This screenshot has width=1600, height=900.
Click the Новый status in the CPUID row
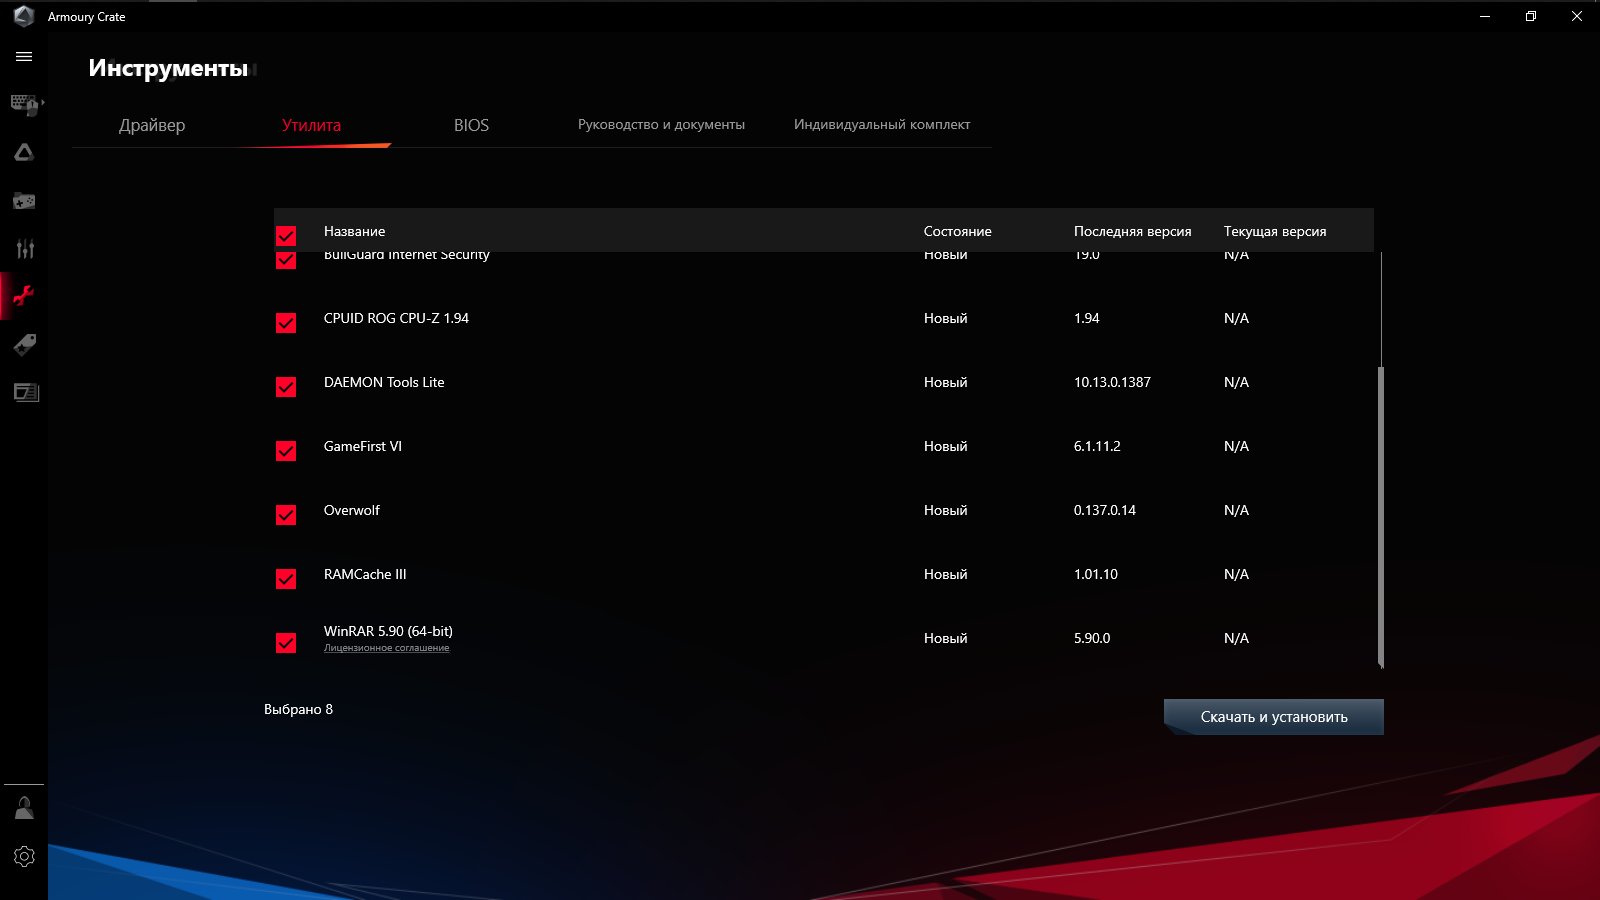pos(945,318)
